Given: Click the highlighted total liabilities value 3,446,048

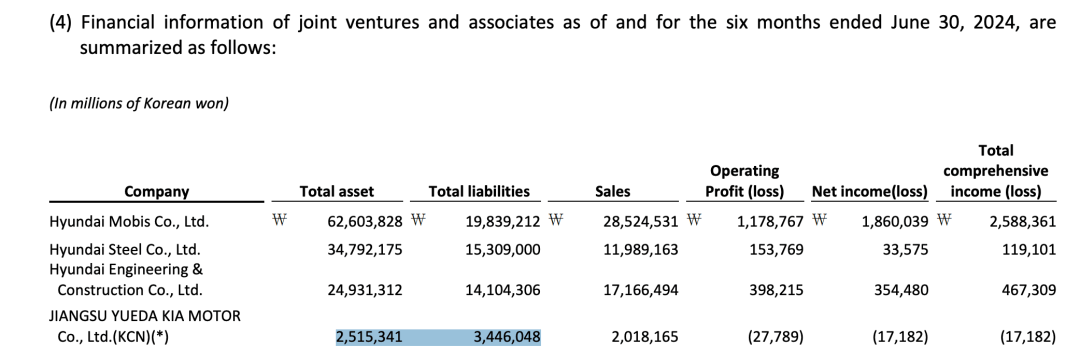Looking at the screenshot, I should coord(508,338).
